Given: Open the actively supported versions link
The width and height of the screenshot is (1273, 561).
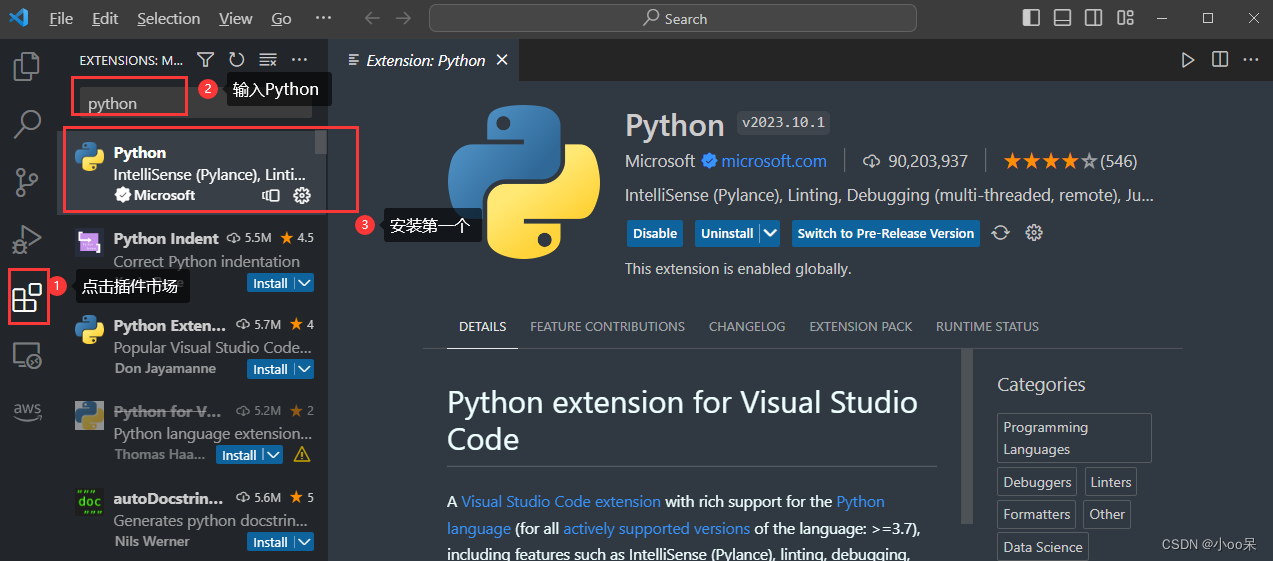Looking at the screenshot, I should 656,528.
